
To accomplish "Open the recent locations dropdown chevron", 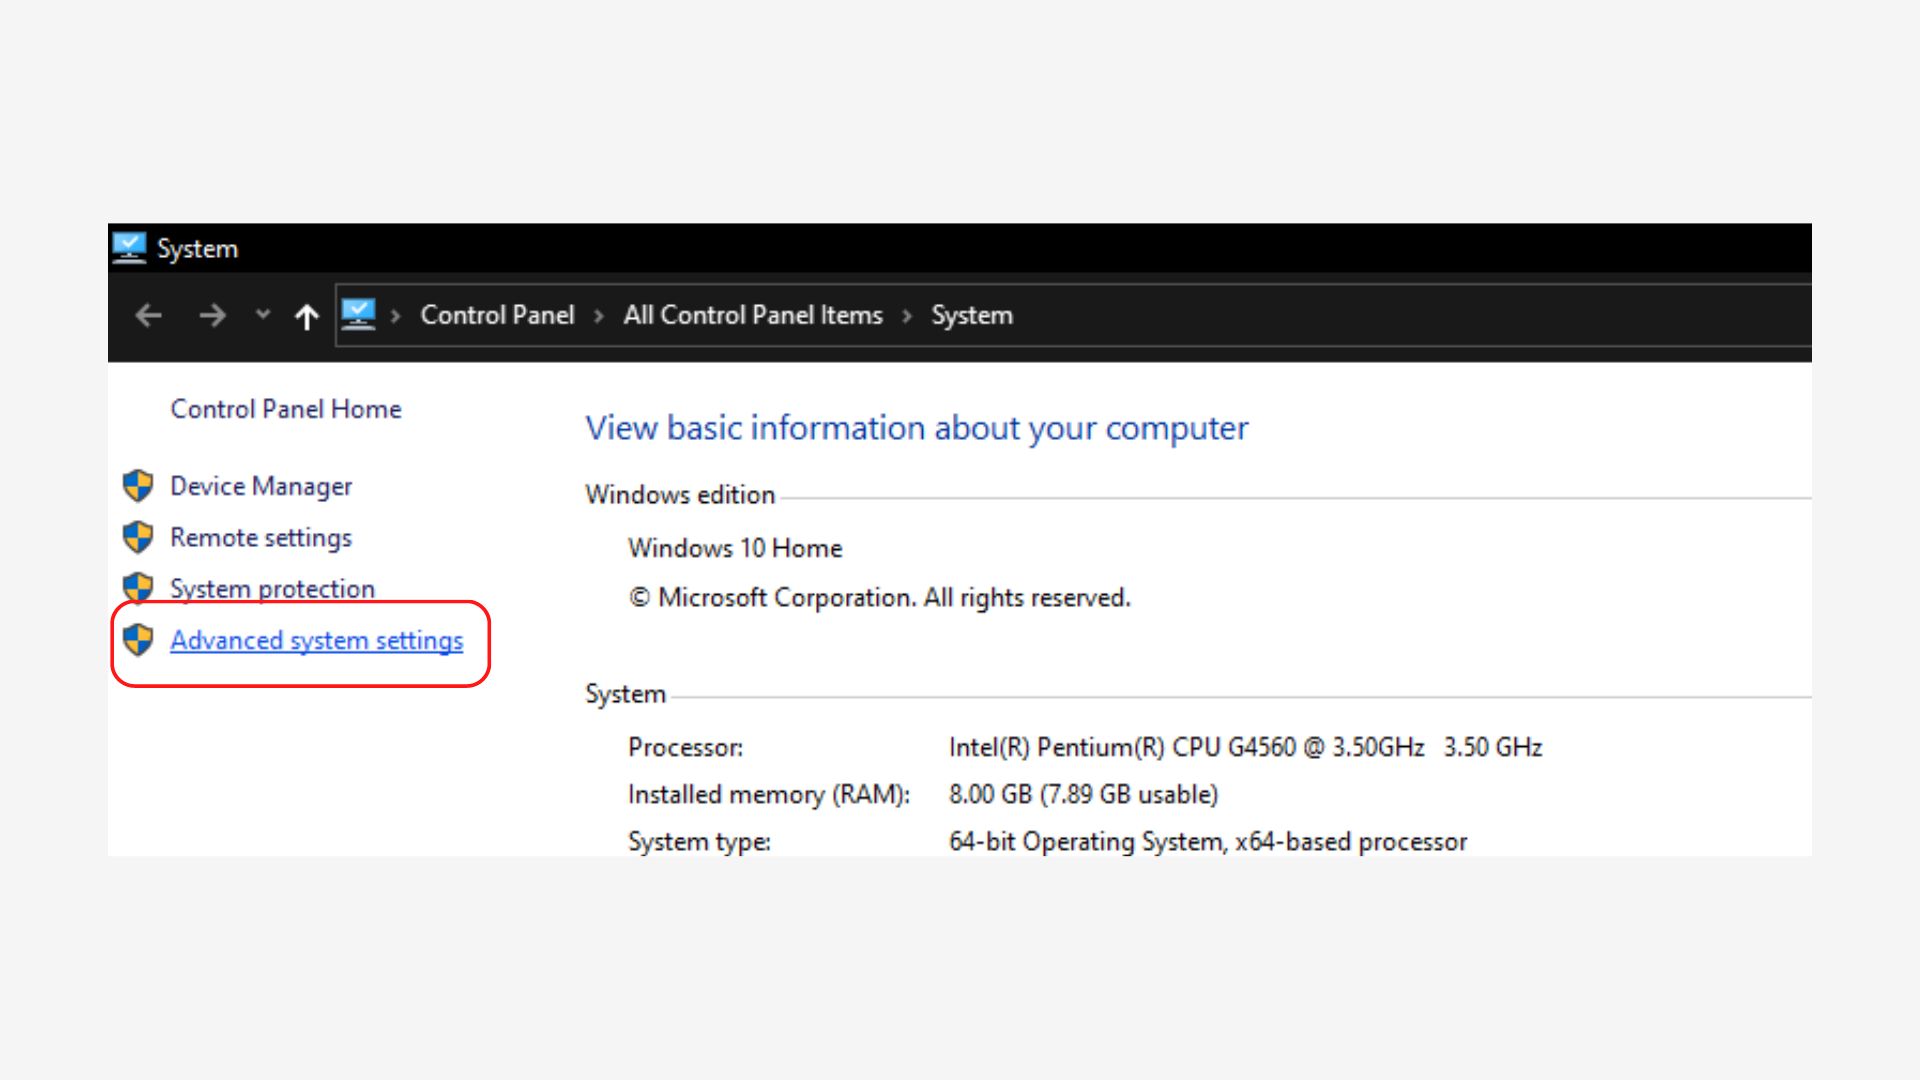I will click(262, 315).
